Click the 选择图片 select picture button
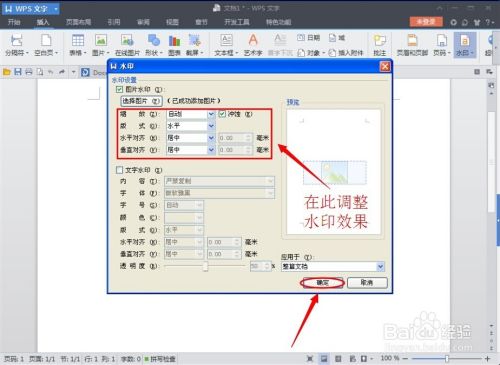This screenshot has height=365, width=500. (141, 101)
